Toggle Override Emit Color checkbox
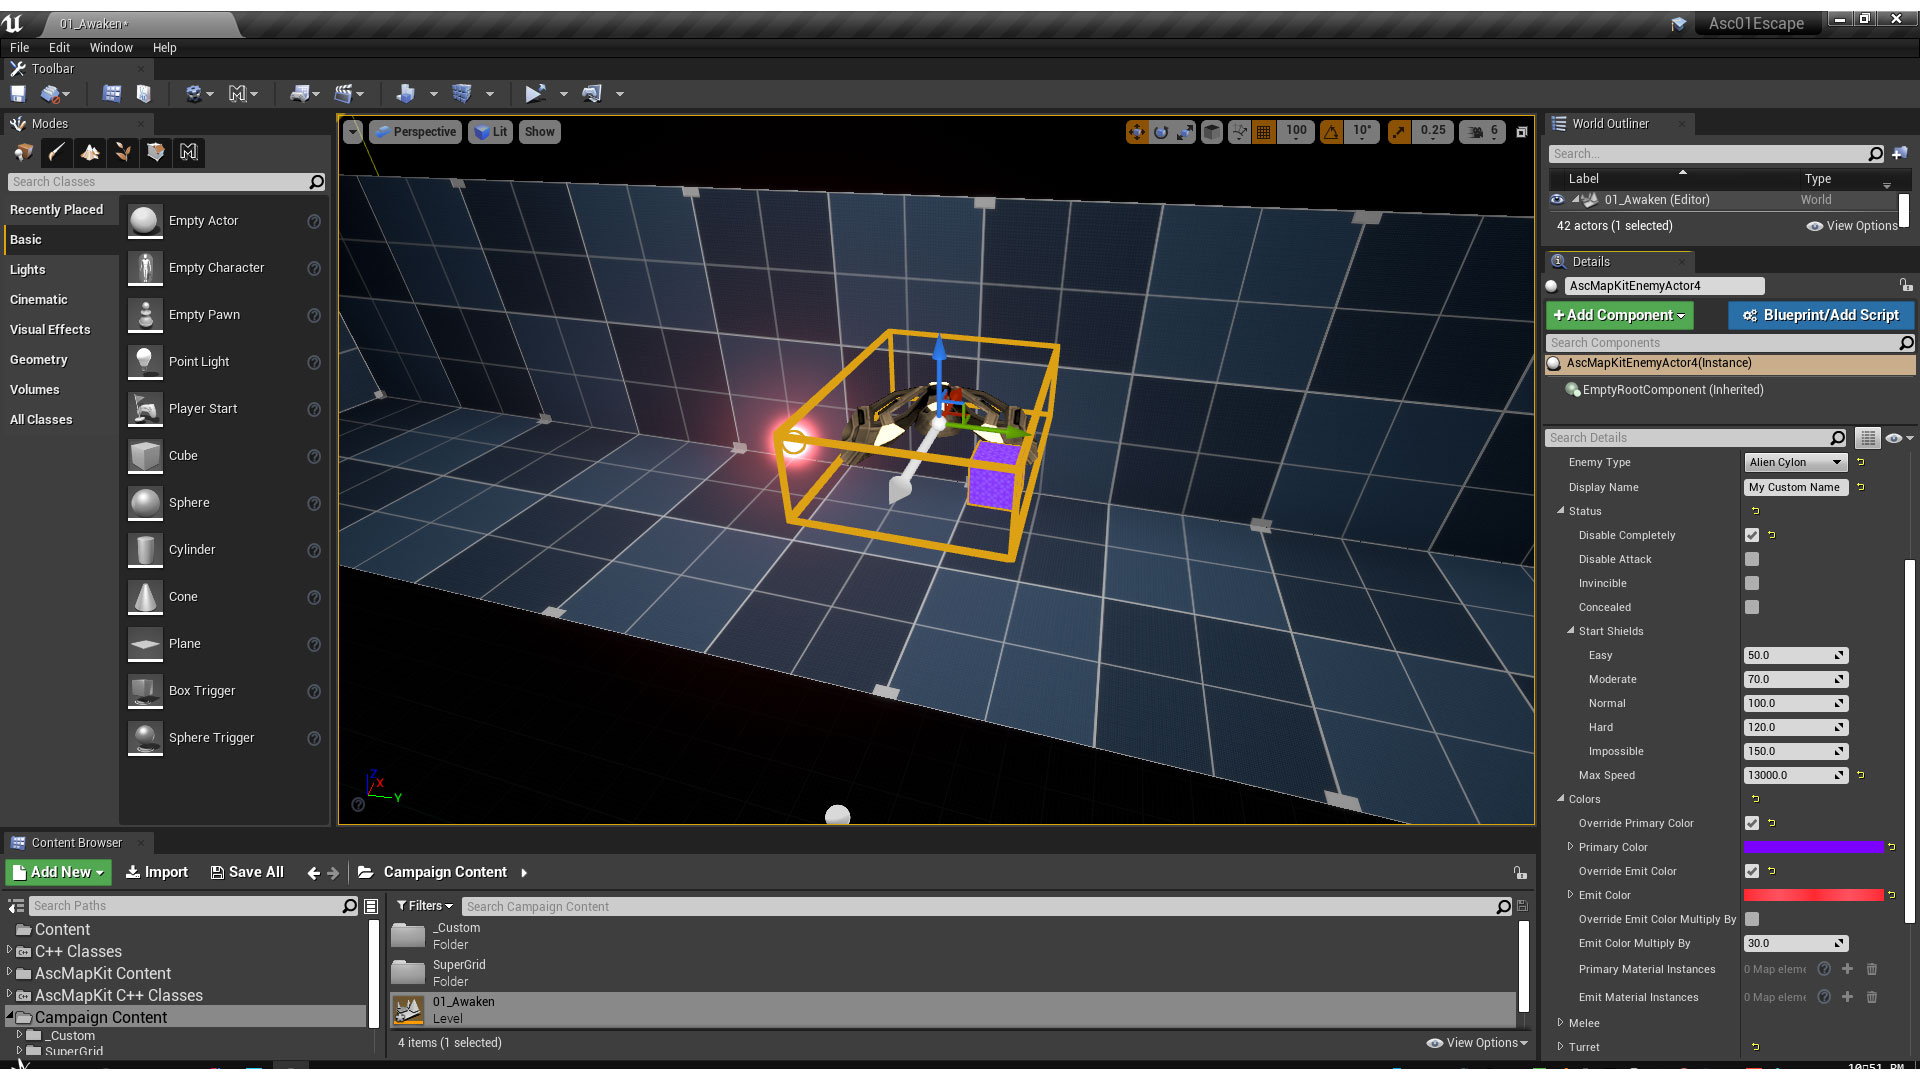Image resolution: width=1920 pixels, height=1080 pixels. tap(1752, 871)
